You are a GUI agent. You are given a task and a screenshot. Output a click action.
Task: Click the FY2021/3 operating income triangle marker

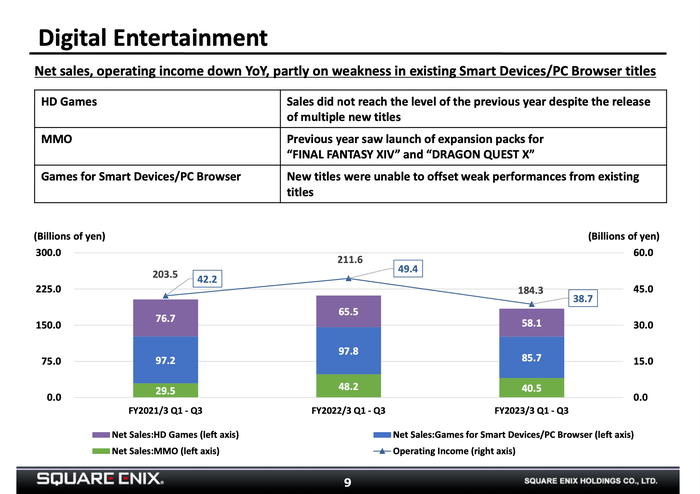[165, 295]
